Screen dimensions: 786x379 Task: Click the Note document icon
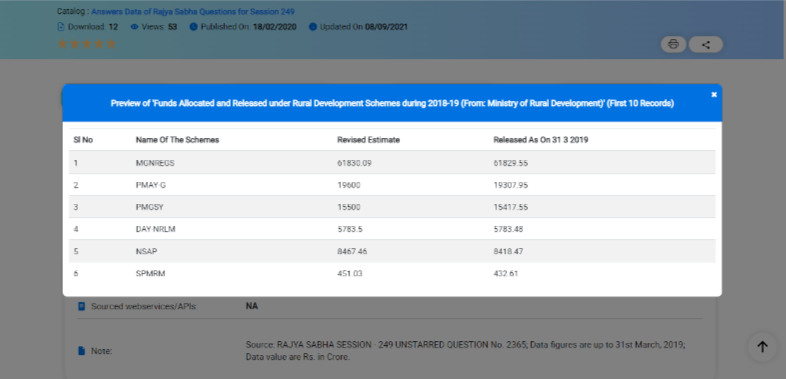[x=81, y=351]
